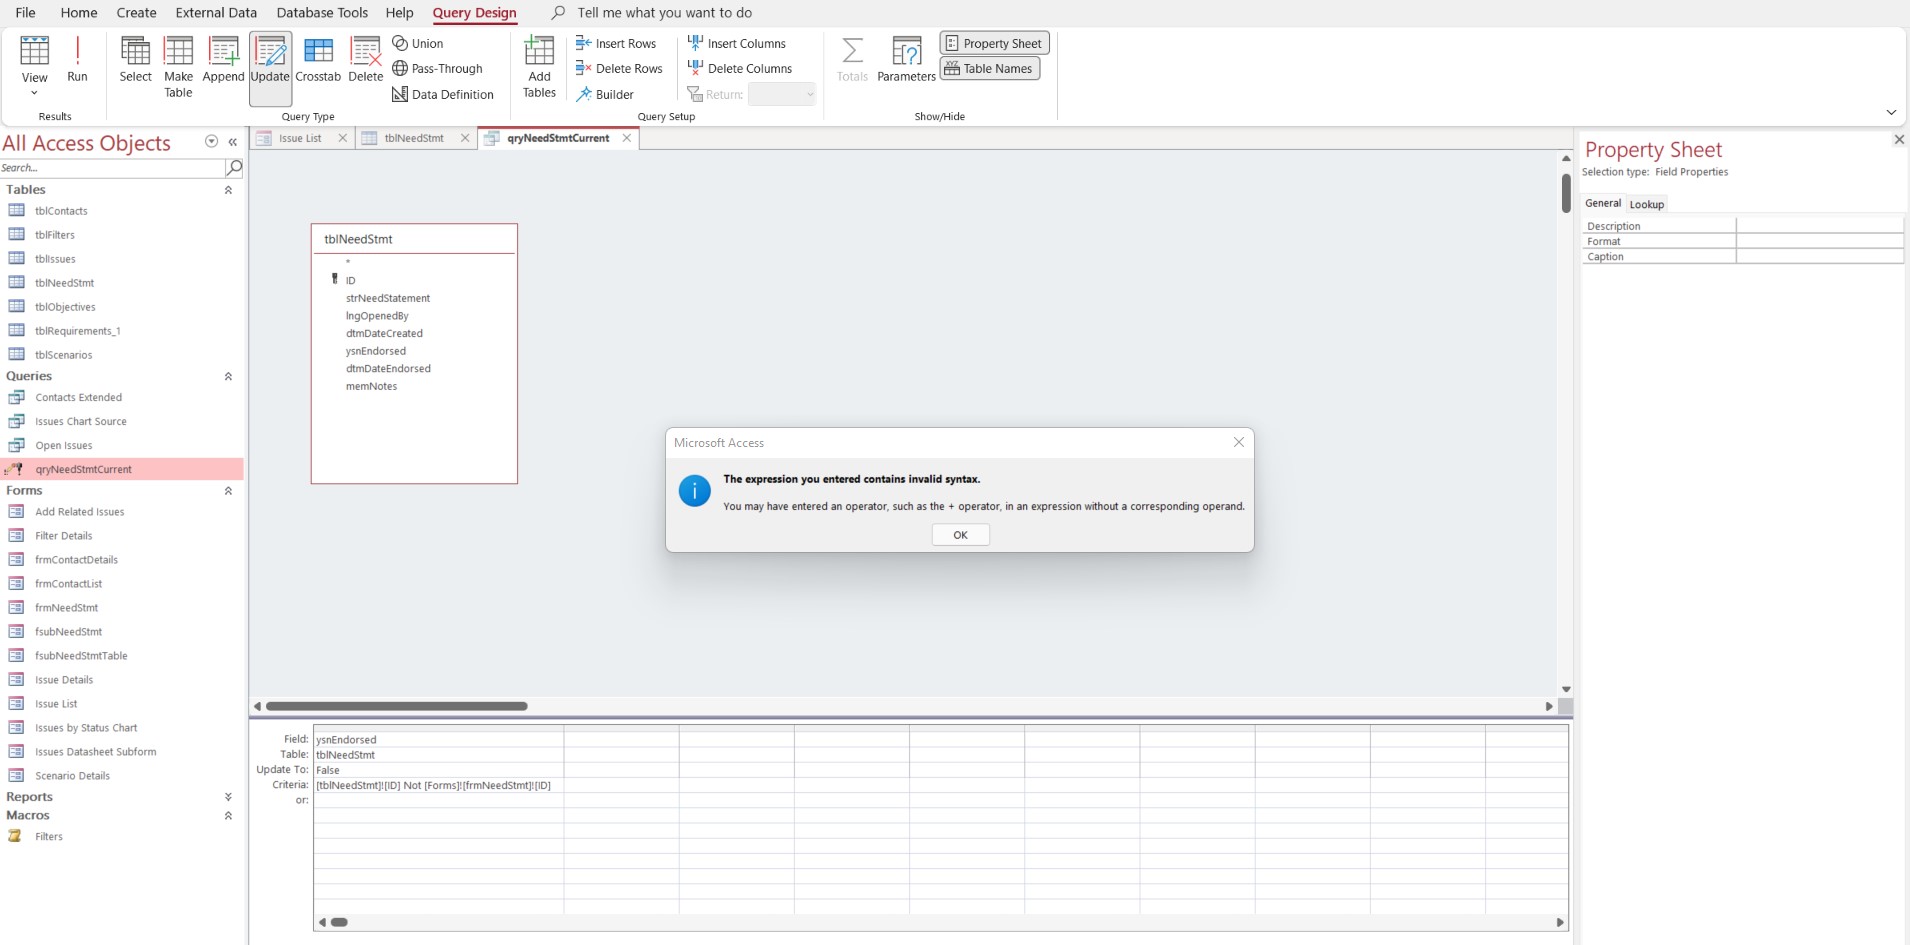Toggle the Update query type button
The width and height of the screenshot is (1910, 945).
tap(270, 67)
